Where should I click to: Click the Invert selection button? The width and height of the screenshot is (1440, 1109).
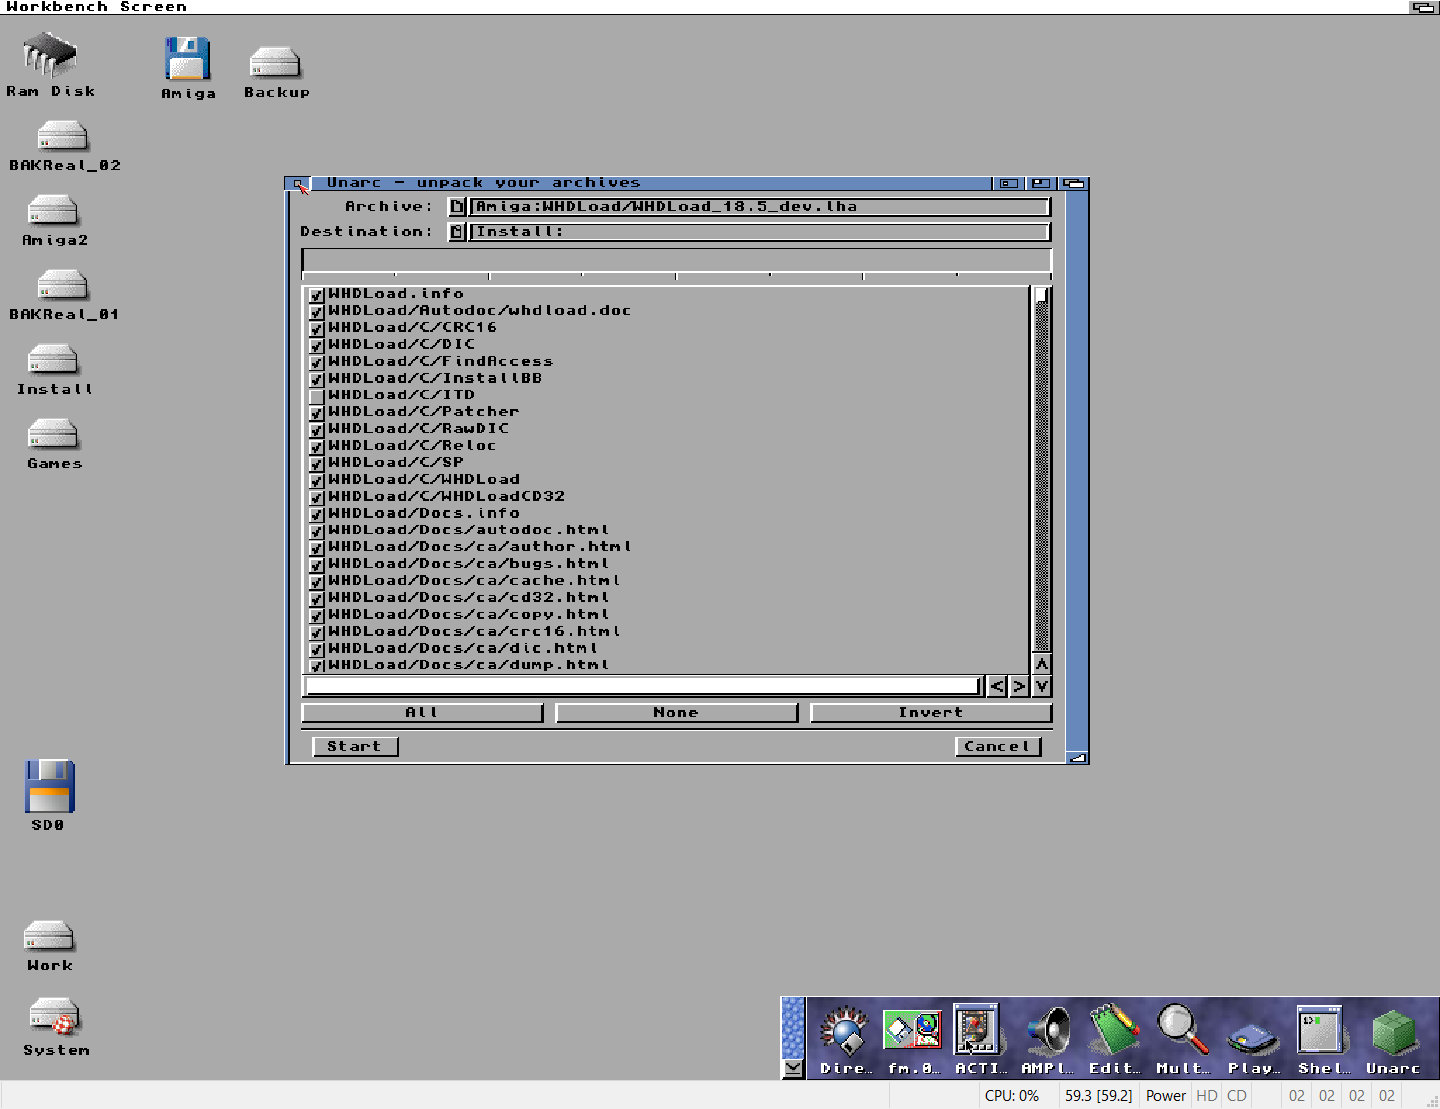(x=931, y=713)
